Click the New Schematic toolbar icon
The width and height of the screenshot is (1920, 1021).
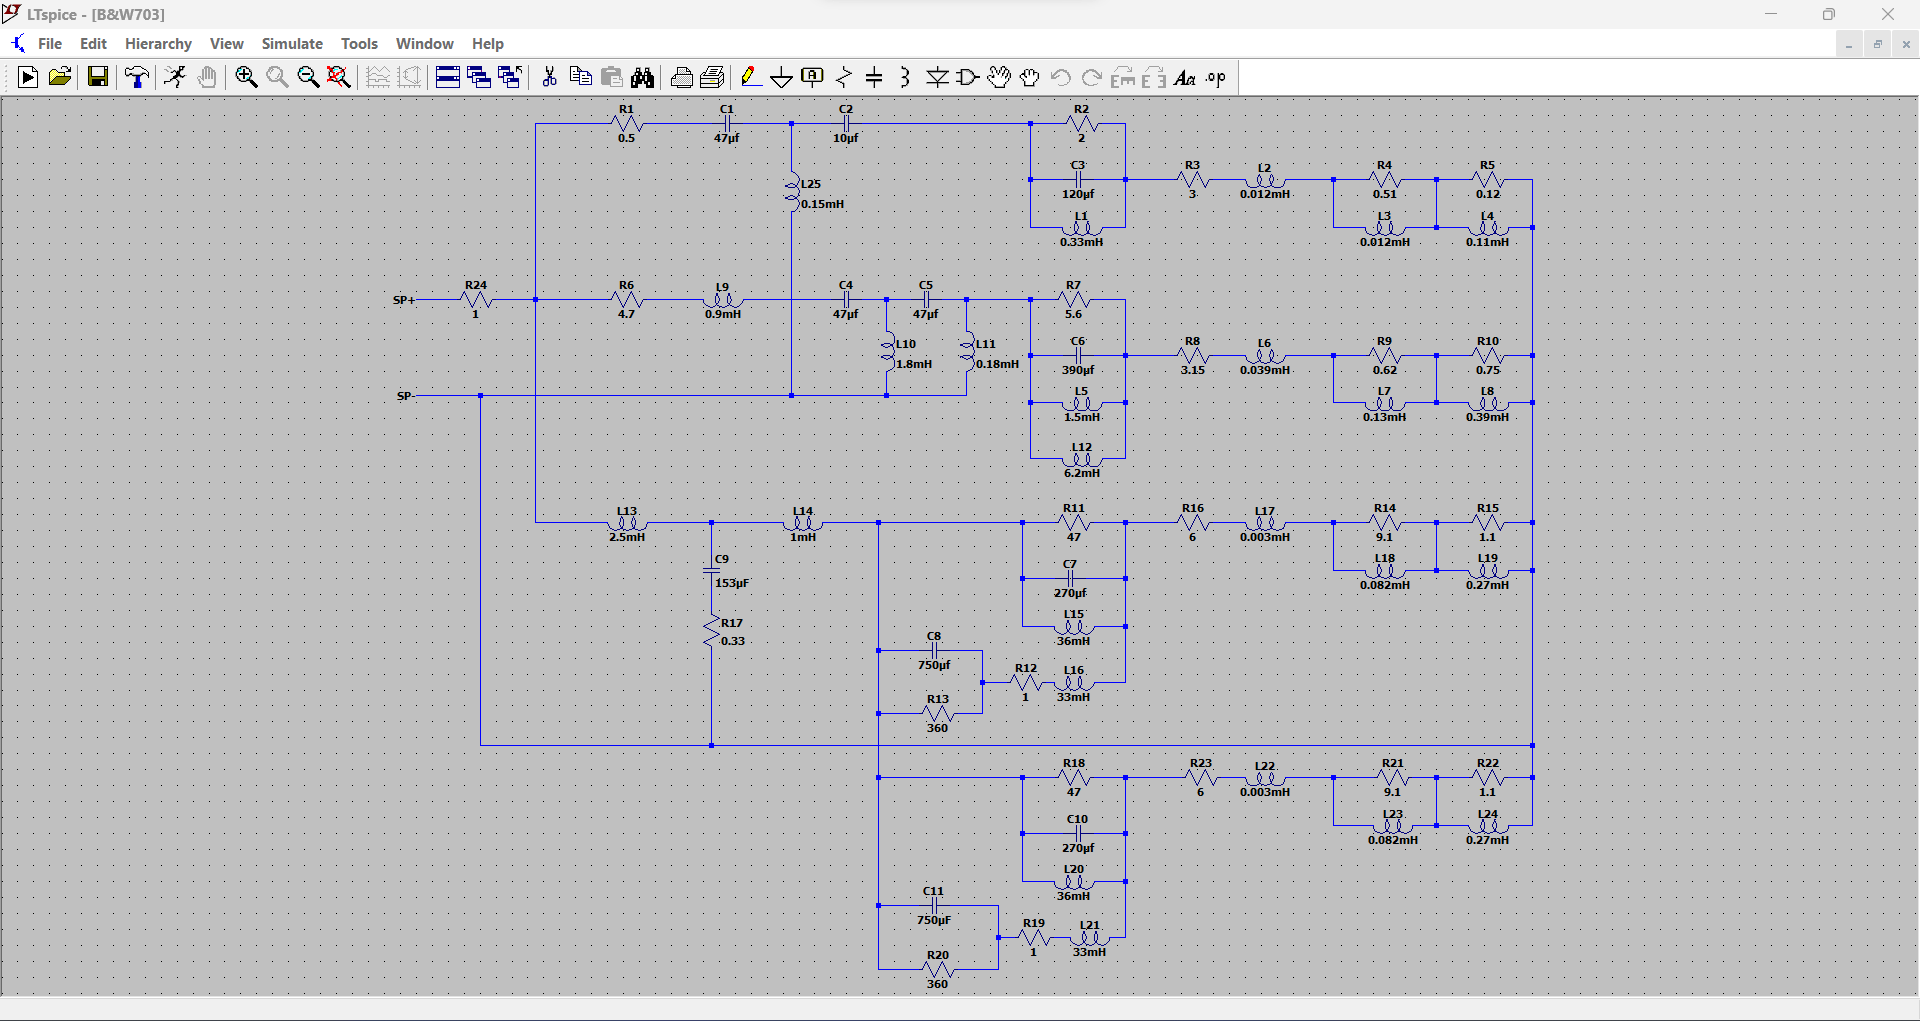28,77
